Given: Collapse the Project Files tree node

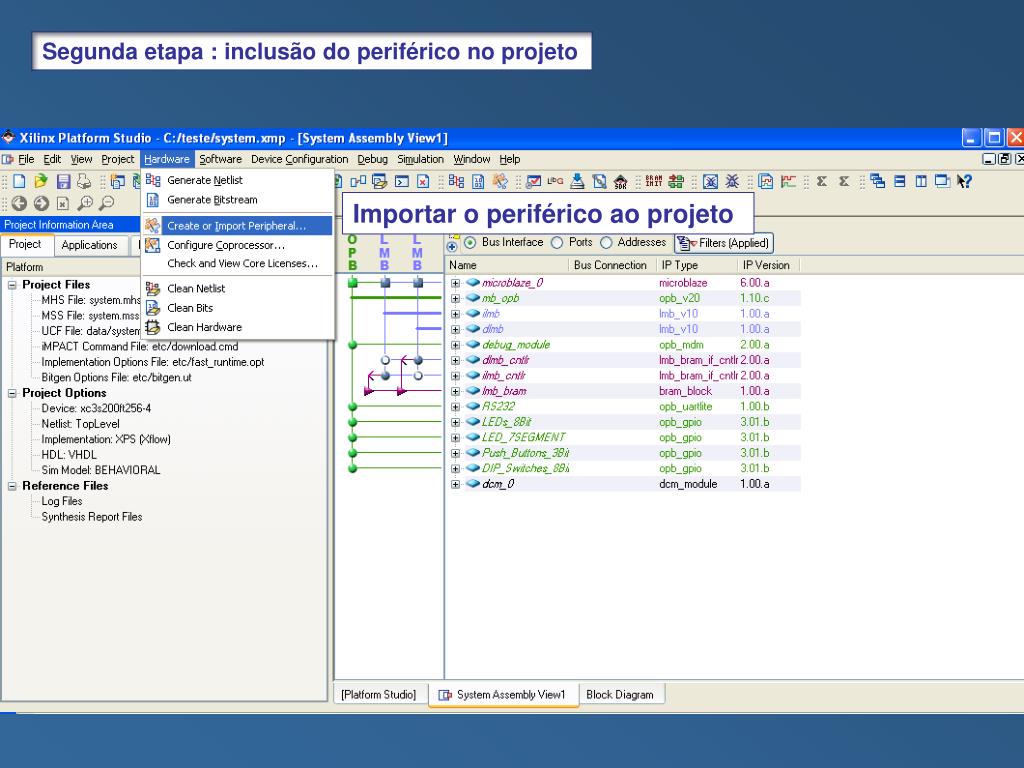Looking at the screenshot, I should tap(12, 285).
